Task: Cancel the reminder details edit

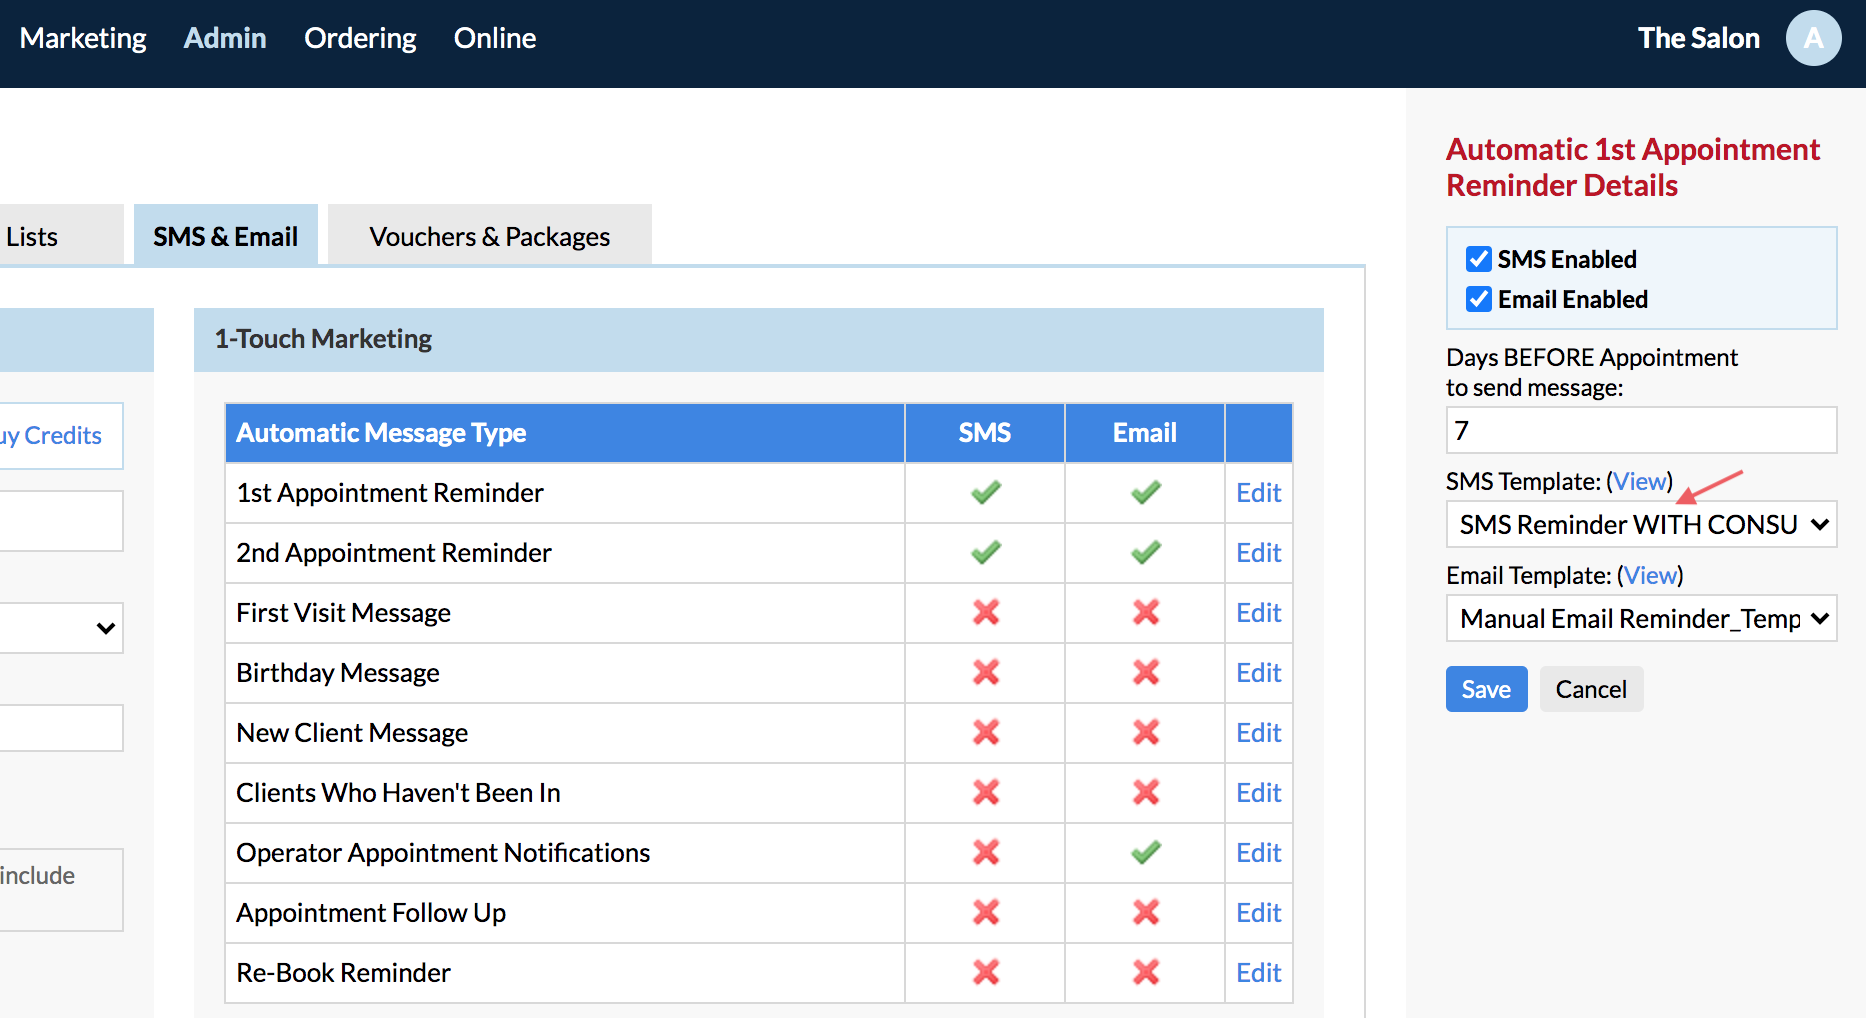Action: coord(1591,689)
